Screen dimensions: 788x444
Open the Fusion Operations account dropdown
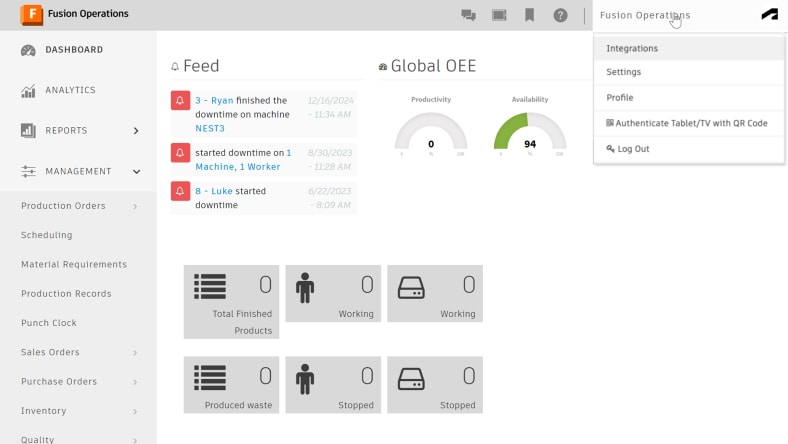pyautogui.click(x=645, y=15)
